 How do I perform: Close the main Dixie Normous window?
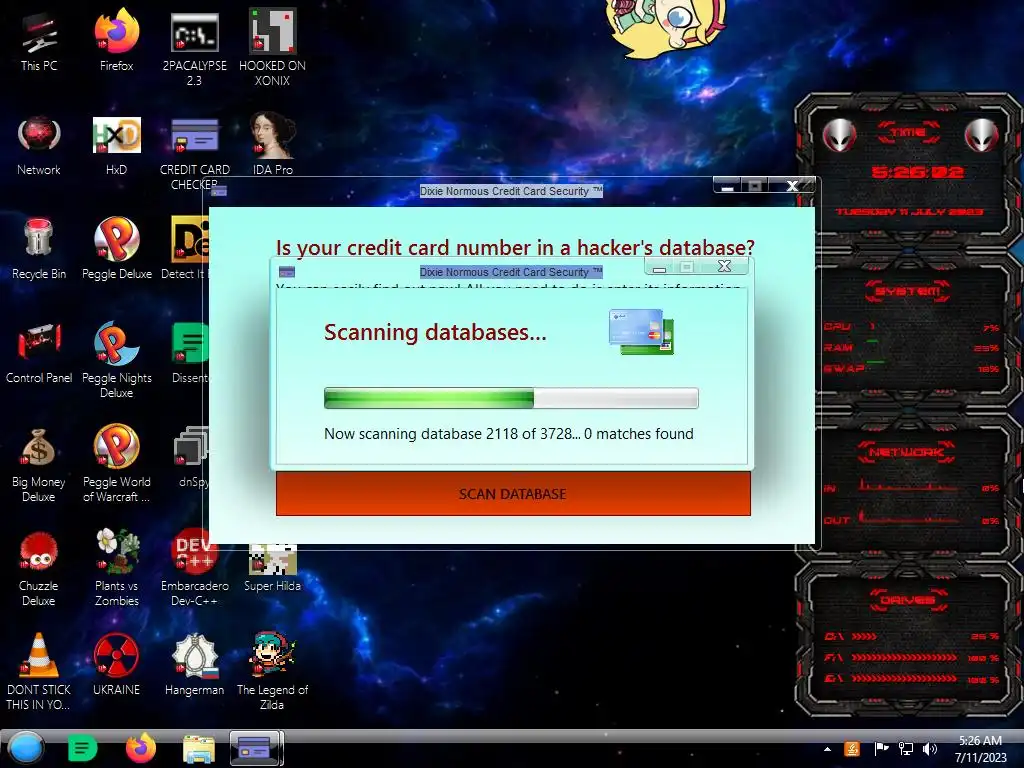pyautogui.click(x=792, y=185)
